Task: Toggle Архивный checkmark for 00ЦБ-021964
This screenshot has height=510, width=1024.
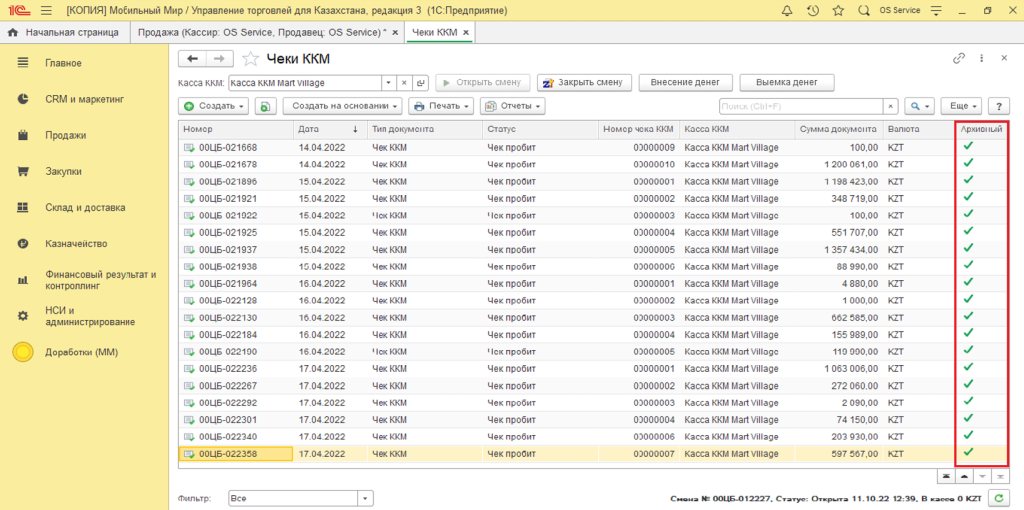Action: (x=968, y=282)
